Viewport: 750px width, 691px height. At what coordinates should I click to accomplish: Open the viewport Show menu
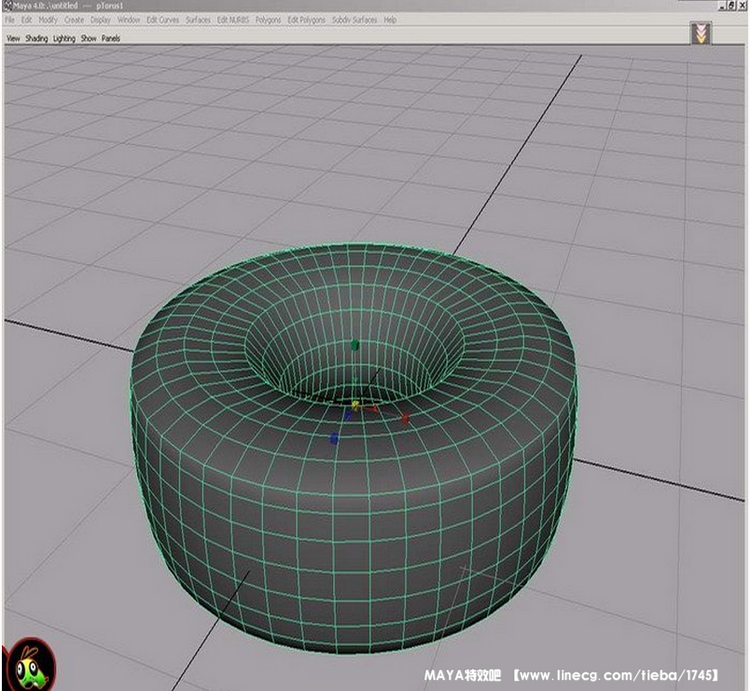[88, 39]
